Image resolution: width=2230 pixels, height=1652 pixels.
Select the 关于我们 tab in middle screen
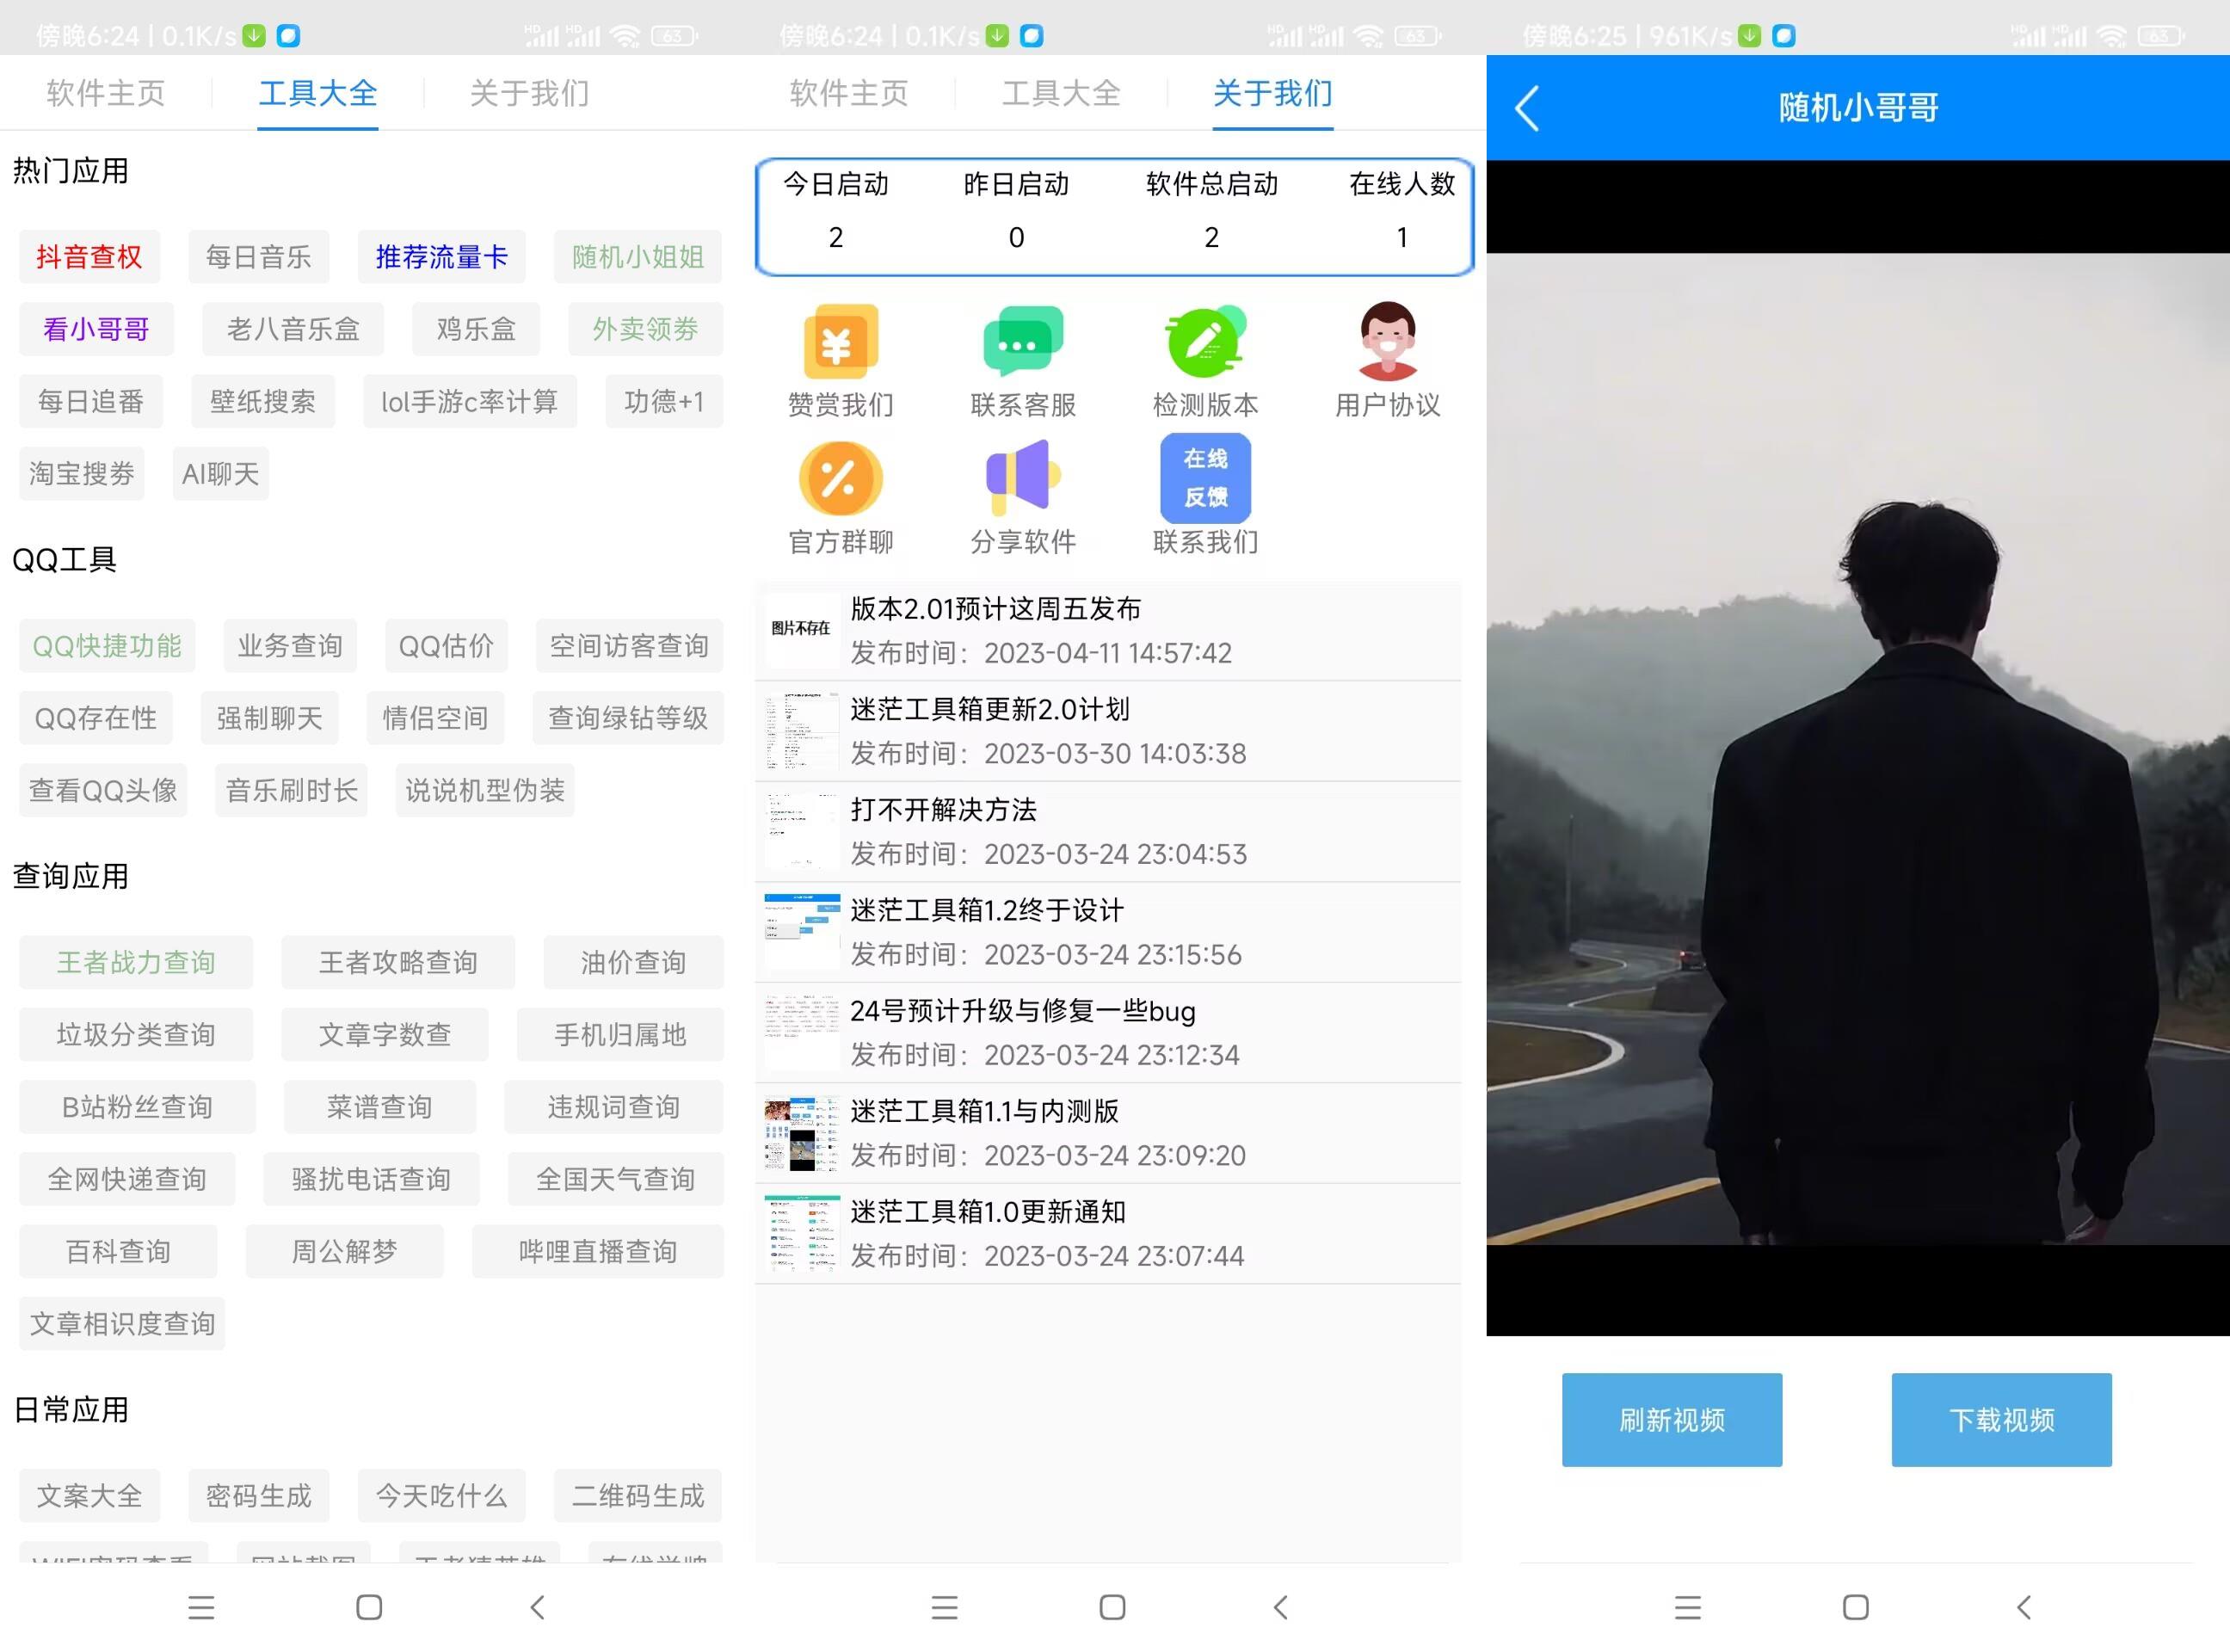click(1272, 93)
